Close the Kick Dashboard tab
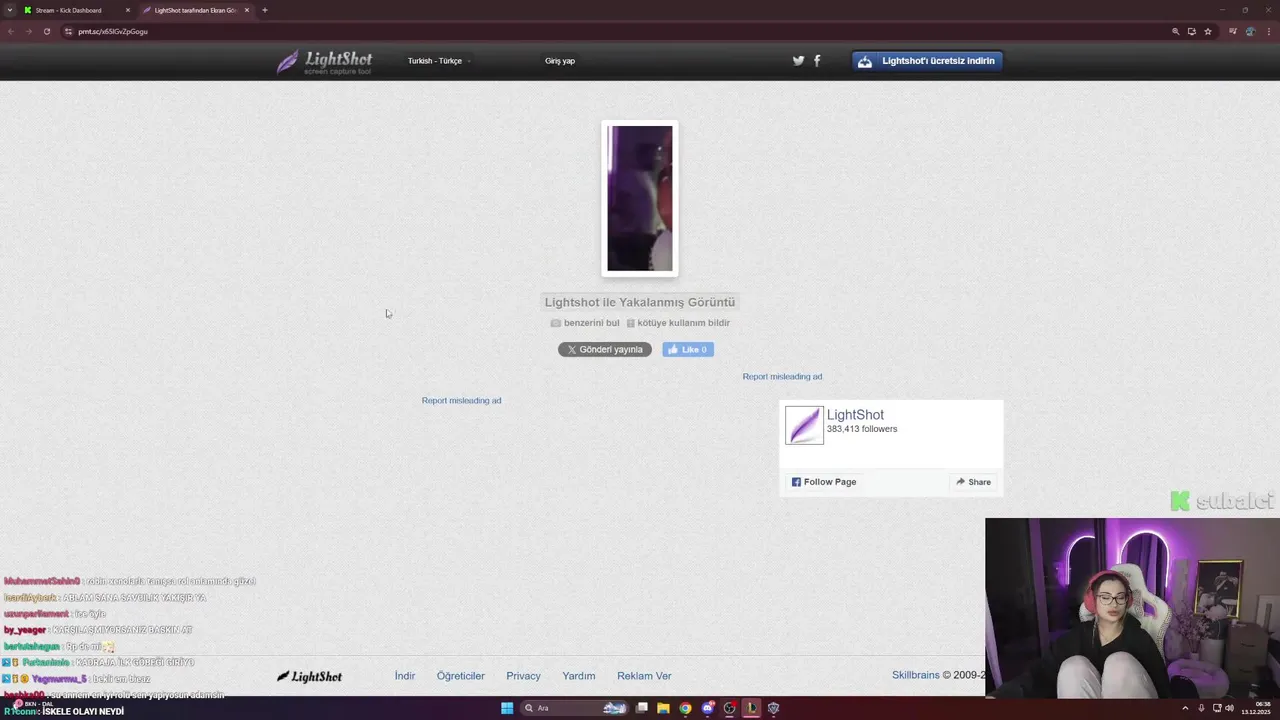This screenshot has width=1280, height=720. 128,10
